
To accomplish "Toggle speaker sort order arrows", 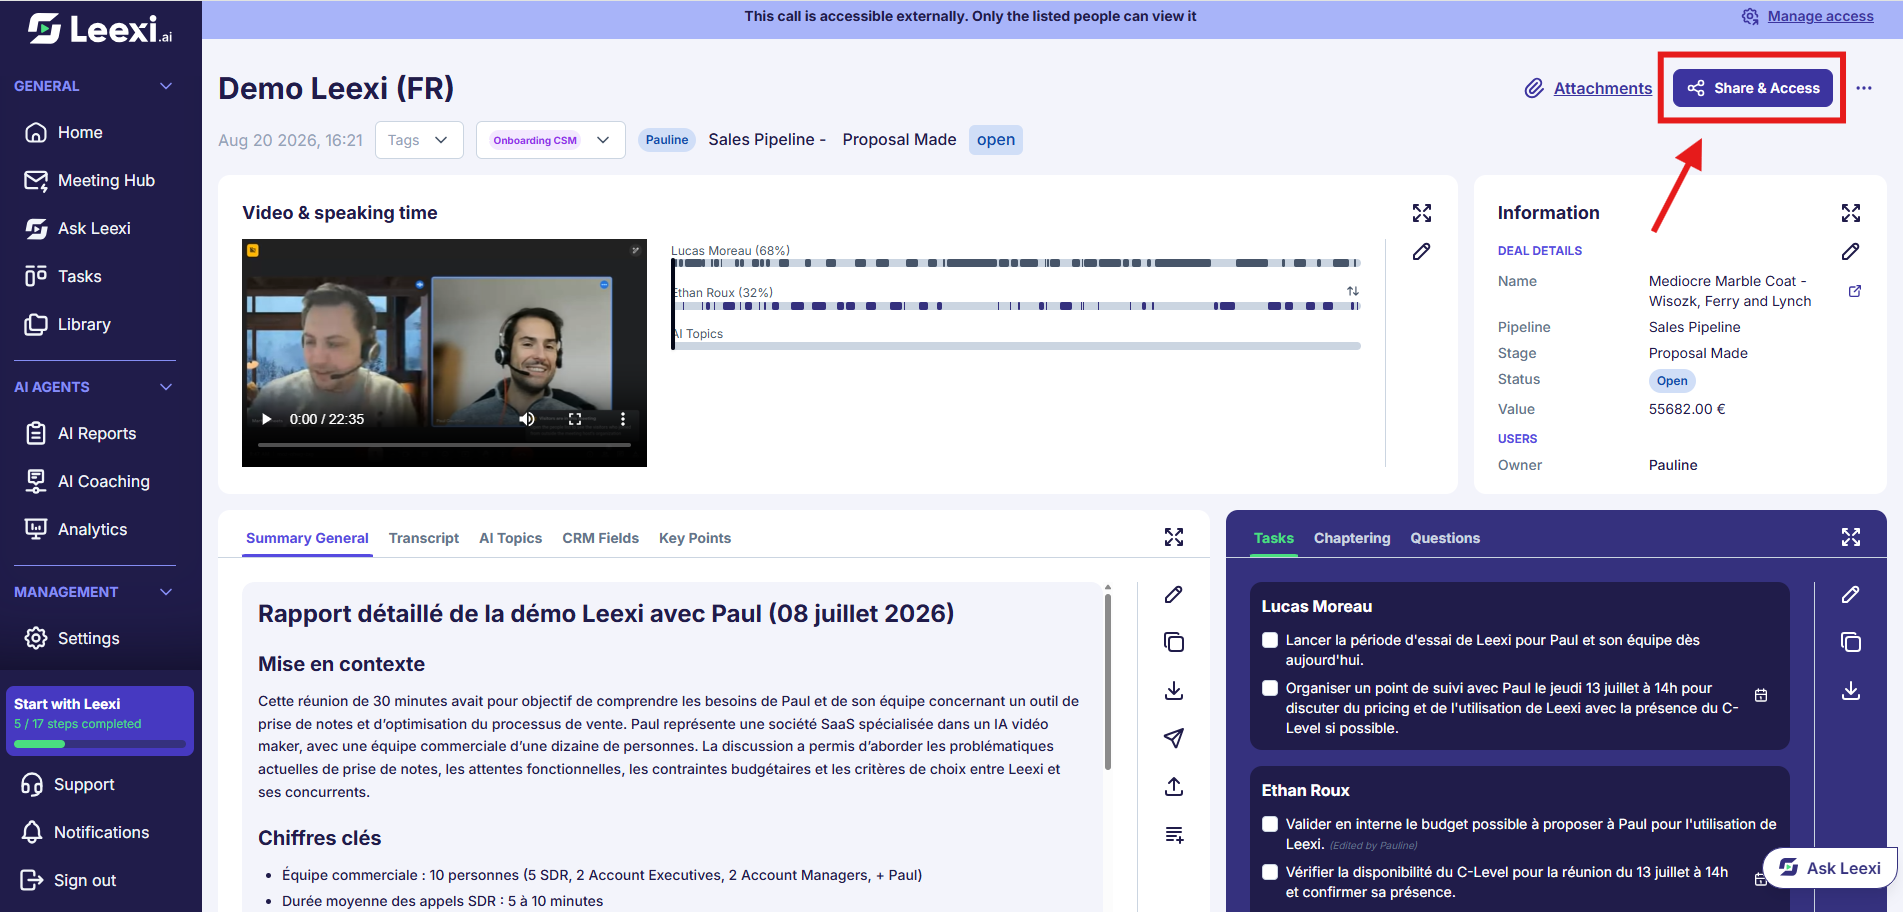I will coord(1353,291).
